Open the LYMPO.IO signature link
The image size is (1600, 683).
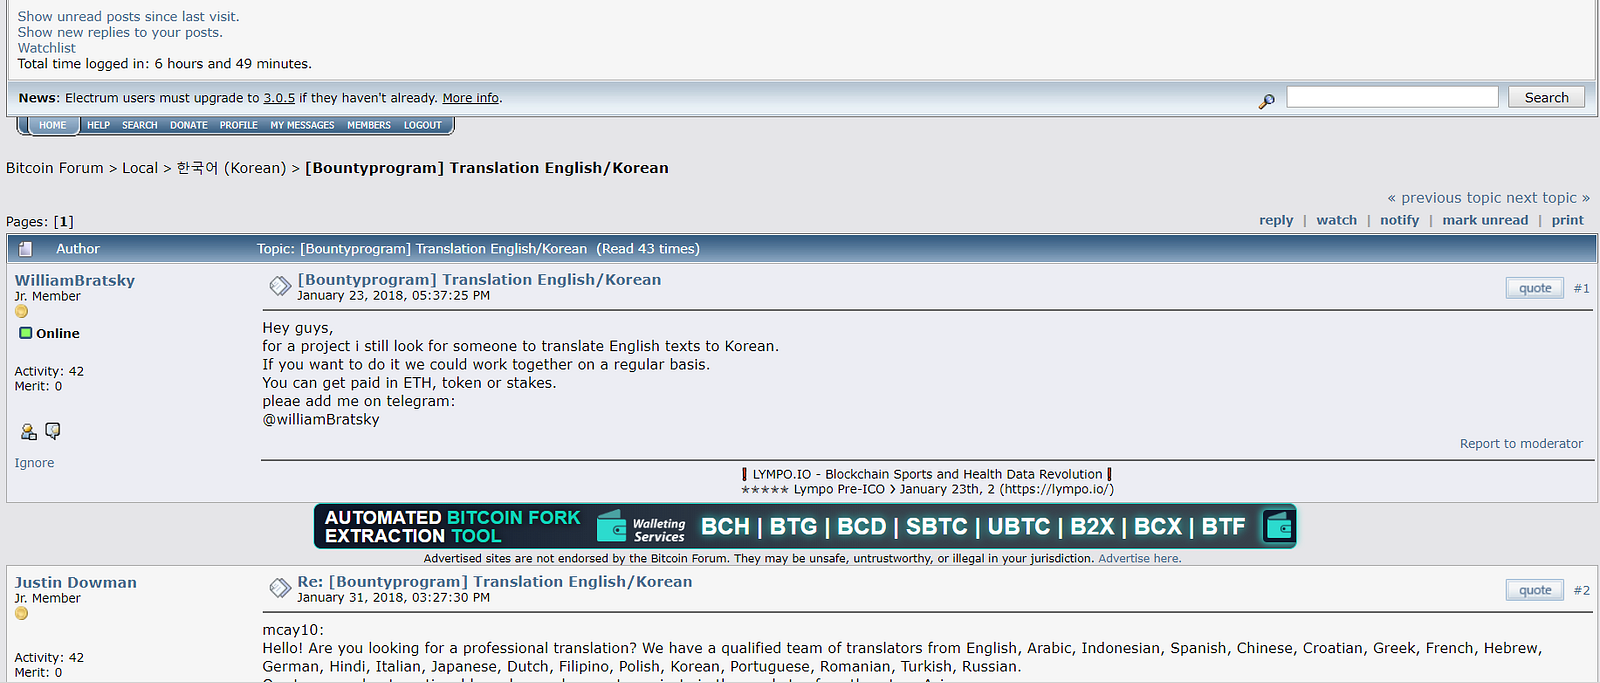(927, 474)
